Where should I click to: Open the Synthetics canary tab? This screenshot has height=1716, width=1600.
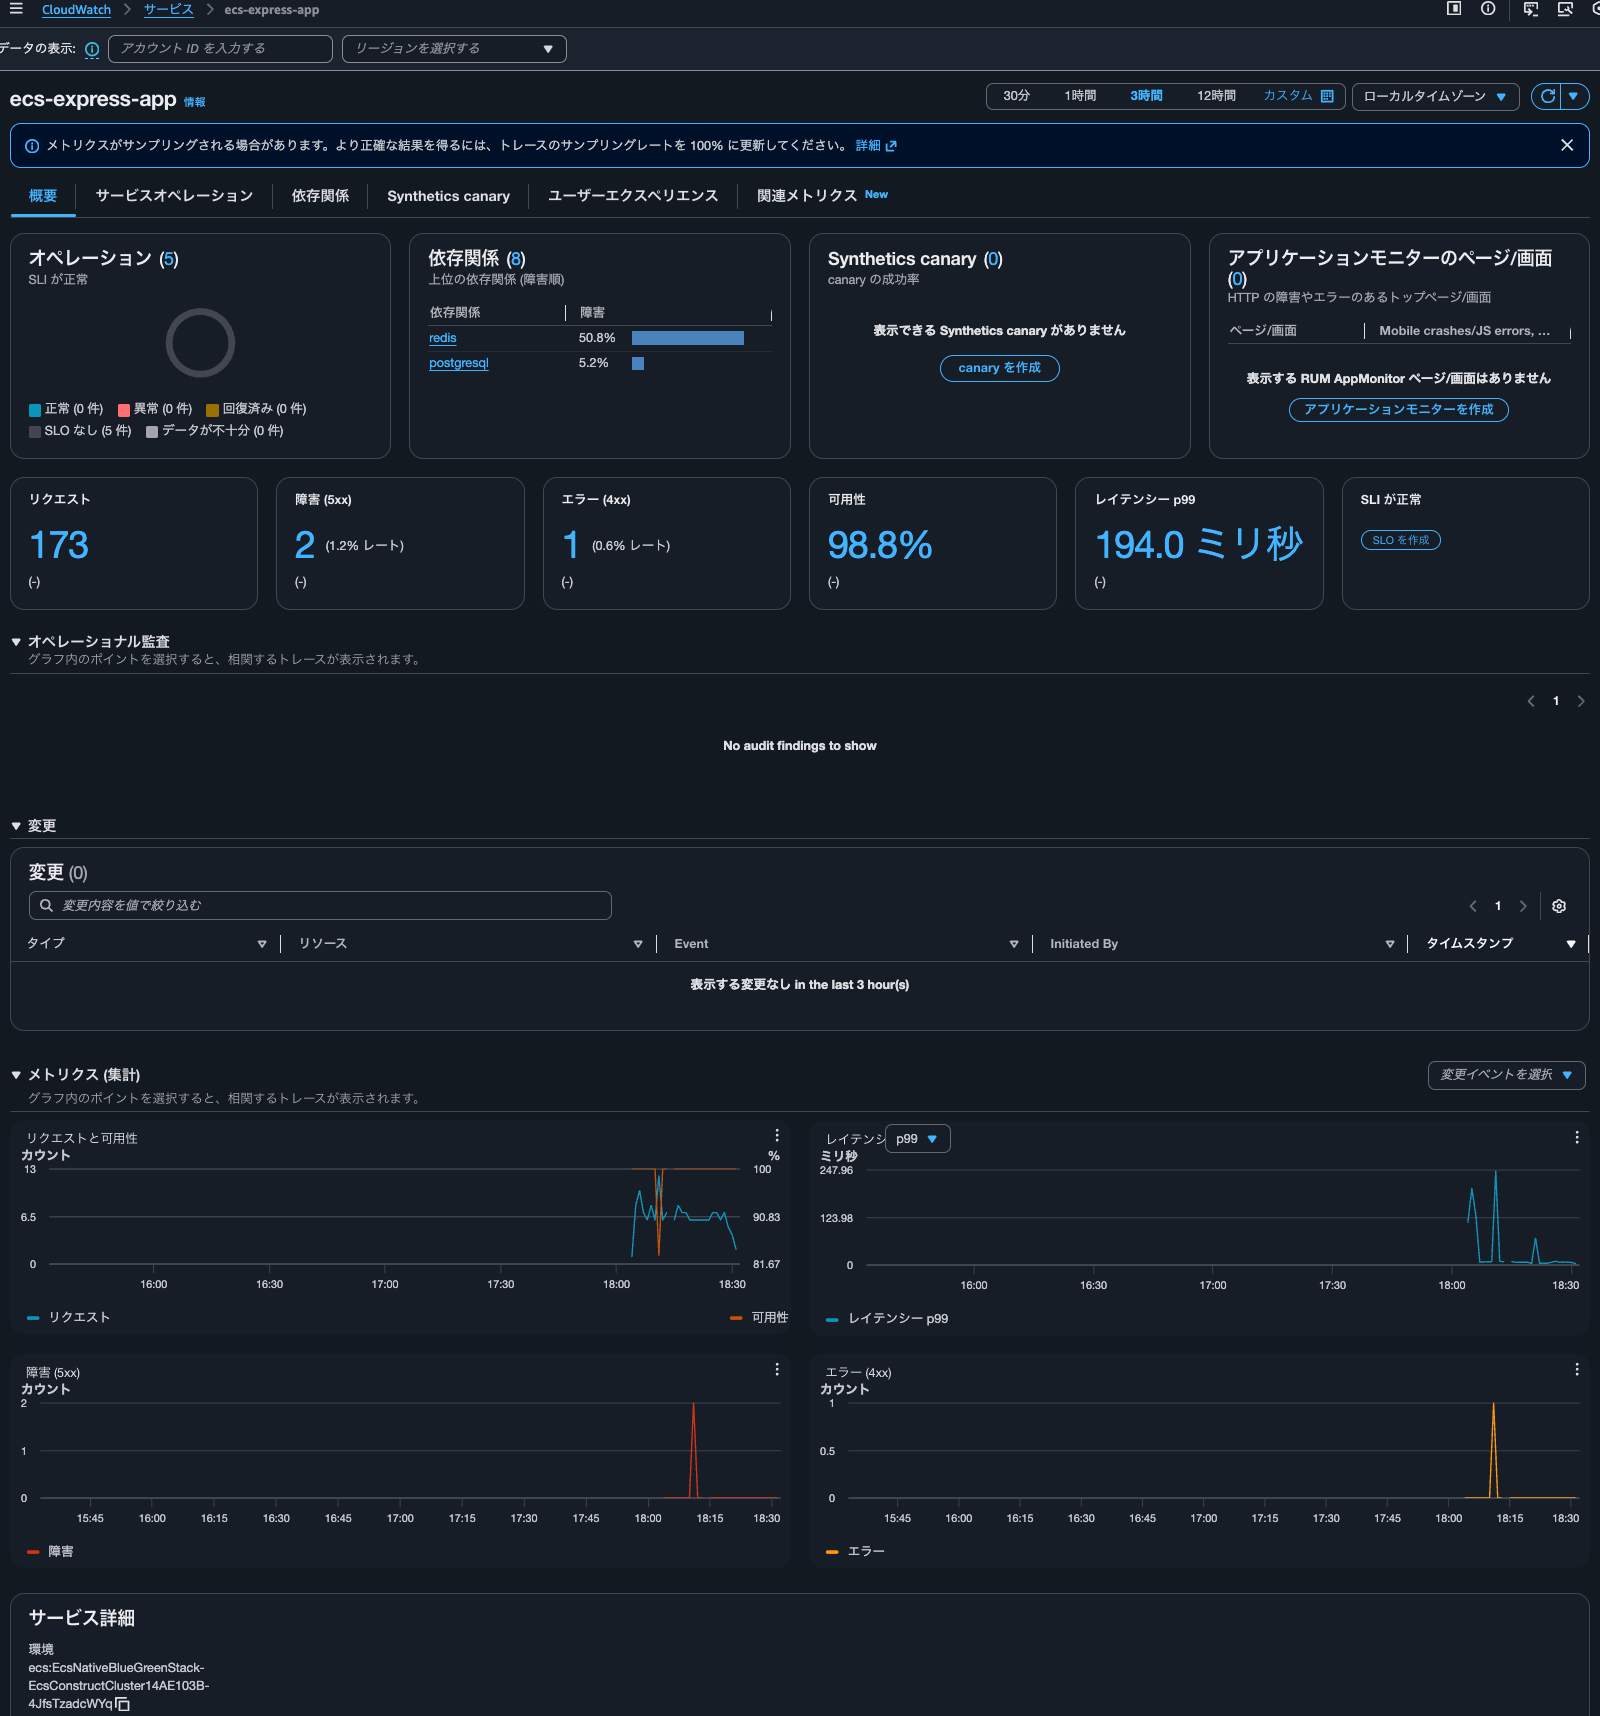[448, 196]
